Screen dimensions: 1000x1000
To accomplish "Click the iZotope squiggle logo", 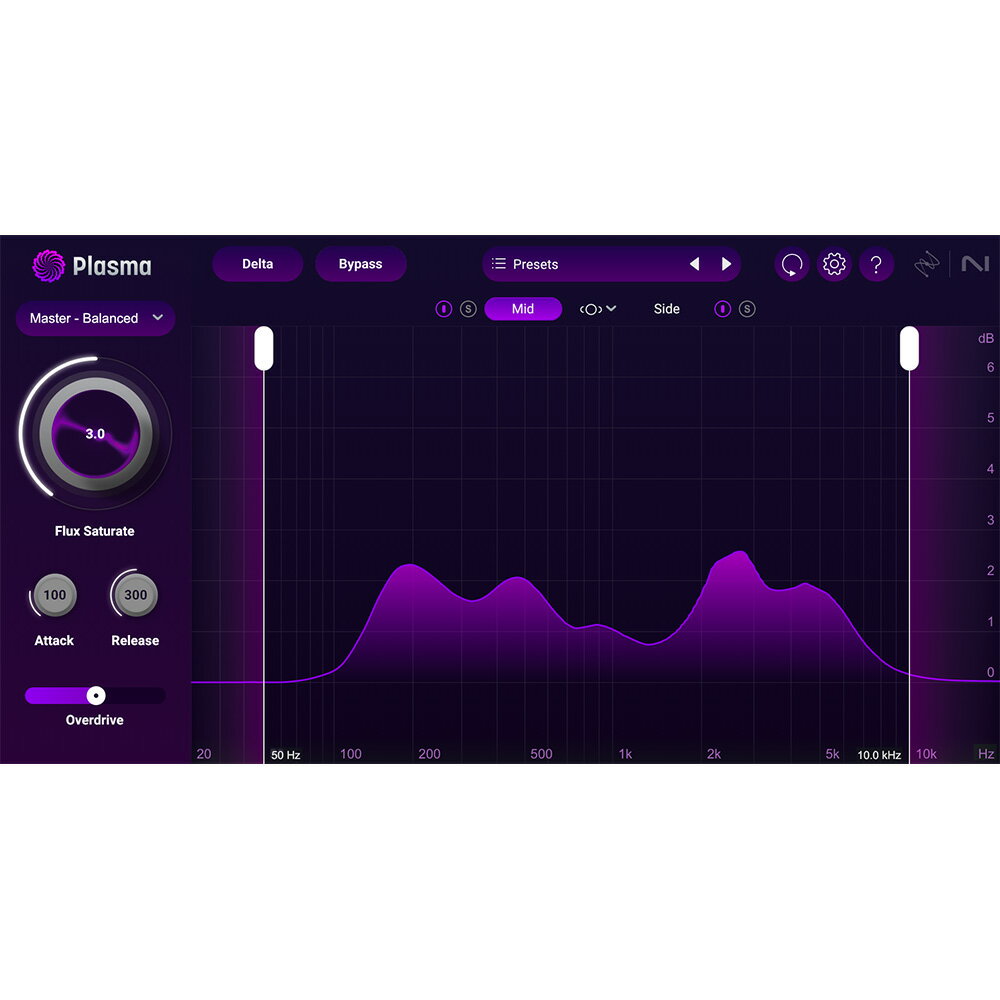I will tap(926, 263).
